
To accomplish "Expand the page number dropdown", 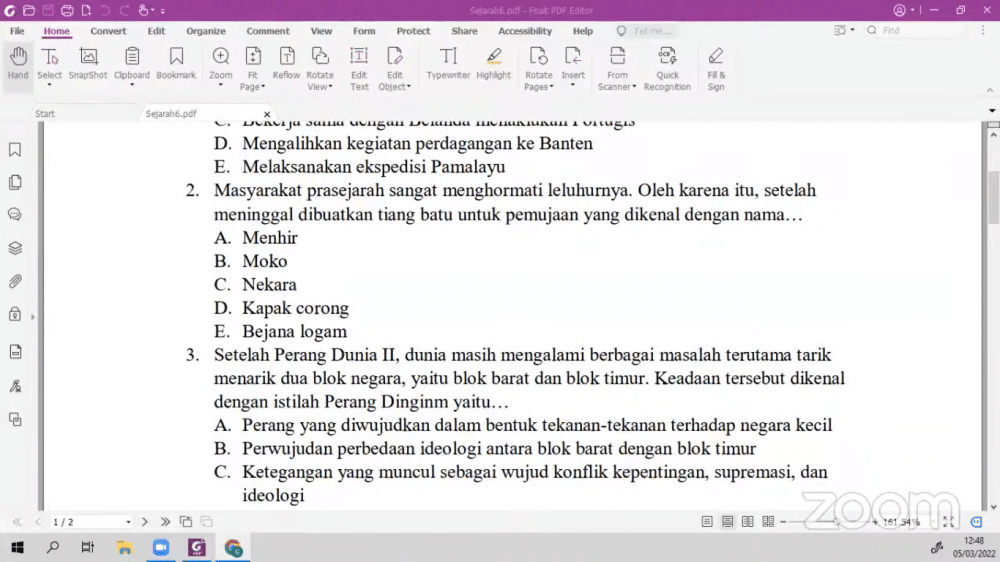I will pyautogui.click(x=128, y=522).
